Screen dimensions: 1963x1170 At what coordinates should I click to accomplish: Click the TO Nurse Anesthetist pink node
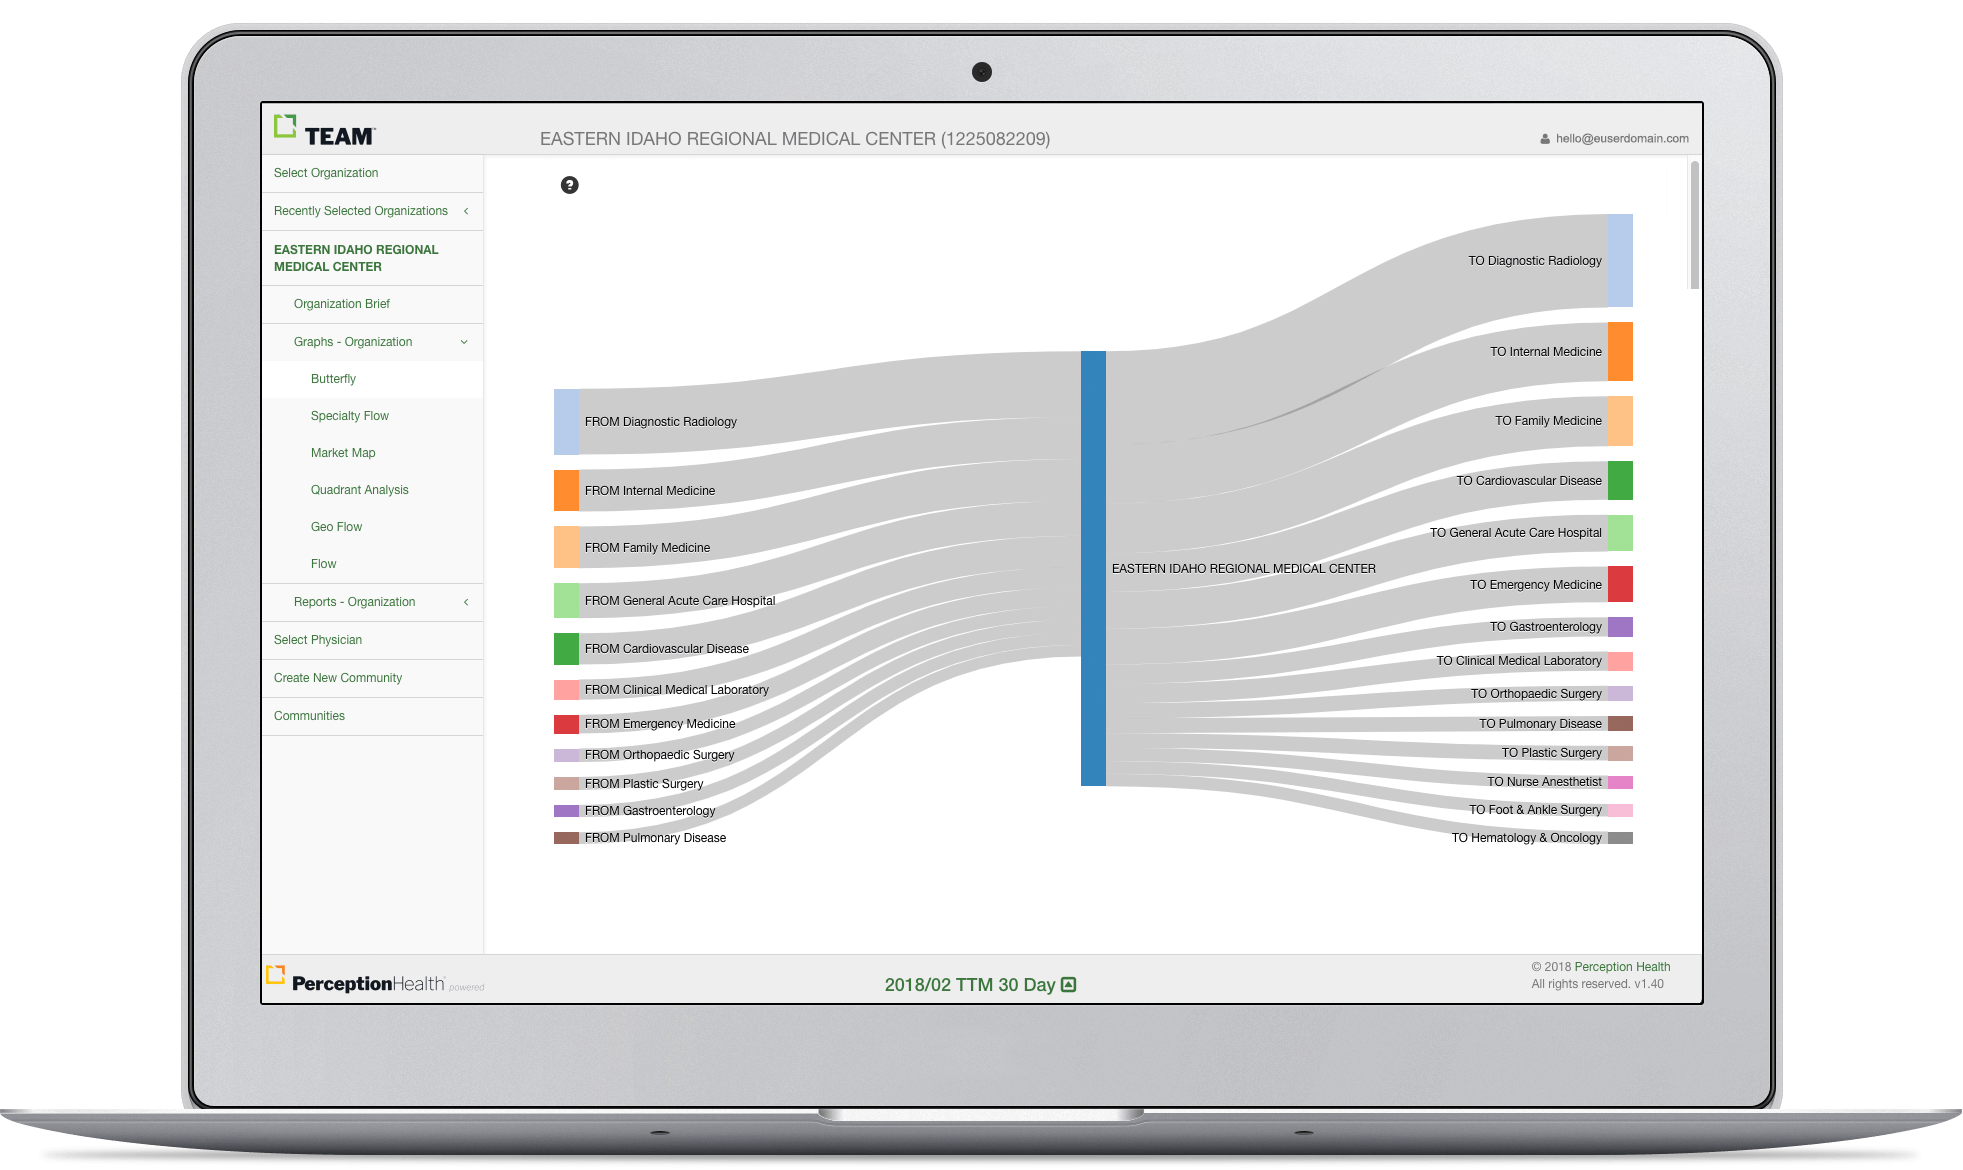click(1620, 782)
